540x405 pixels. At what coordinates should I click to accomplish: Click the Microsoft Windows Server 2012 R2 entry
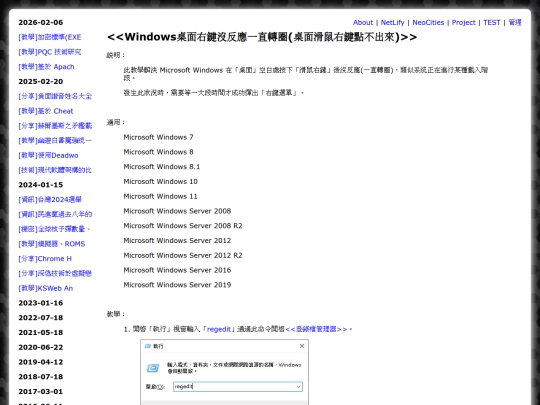tap(183, 256)
